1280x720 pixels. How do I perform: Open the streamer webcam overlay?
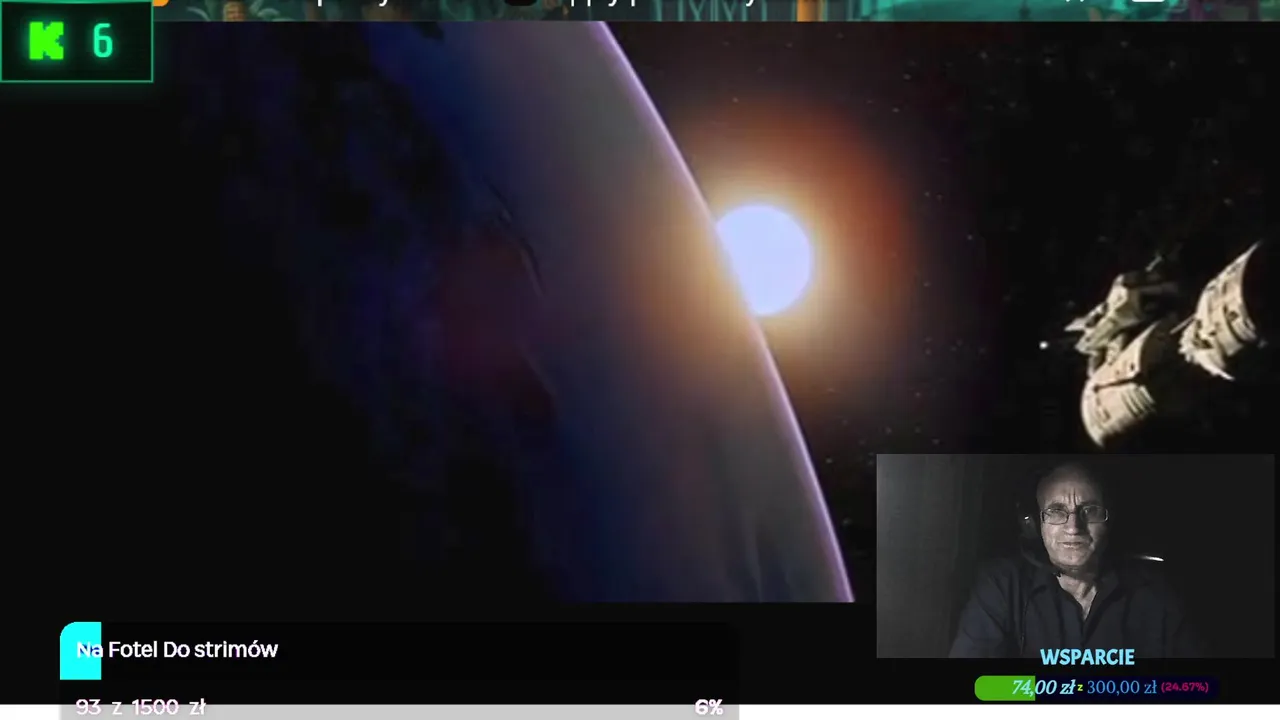tap(1076, 556)
